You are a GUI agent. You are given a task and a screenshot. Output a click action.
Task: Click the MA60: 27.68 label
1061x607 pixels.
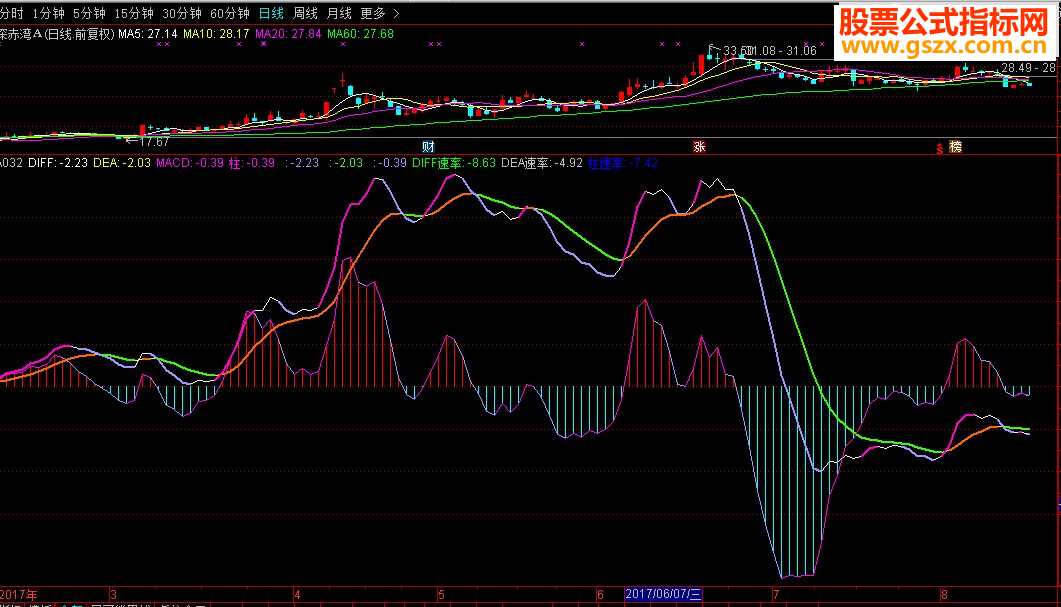[x=360, y=34]
